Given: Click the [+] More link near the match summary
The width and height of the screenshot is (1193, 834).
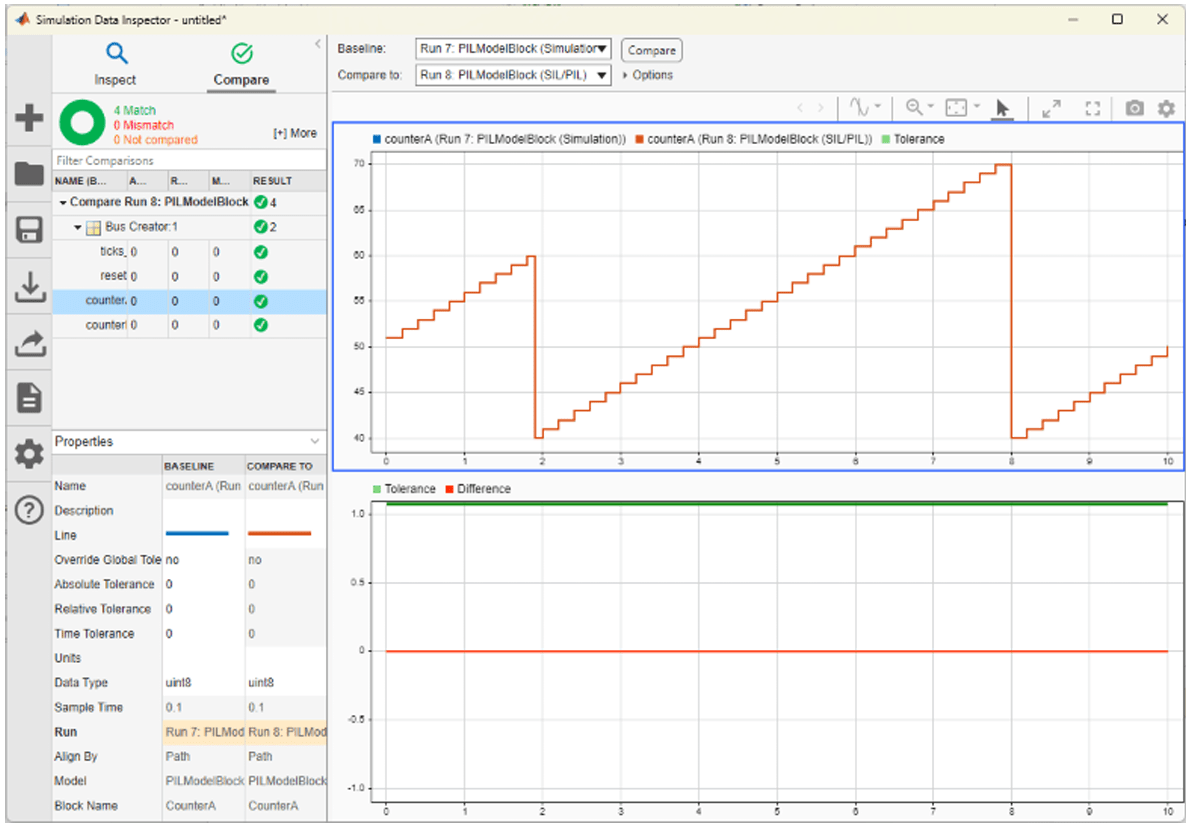Looking at the screenshot, I should [294, 131].
